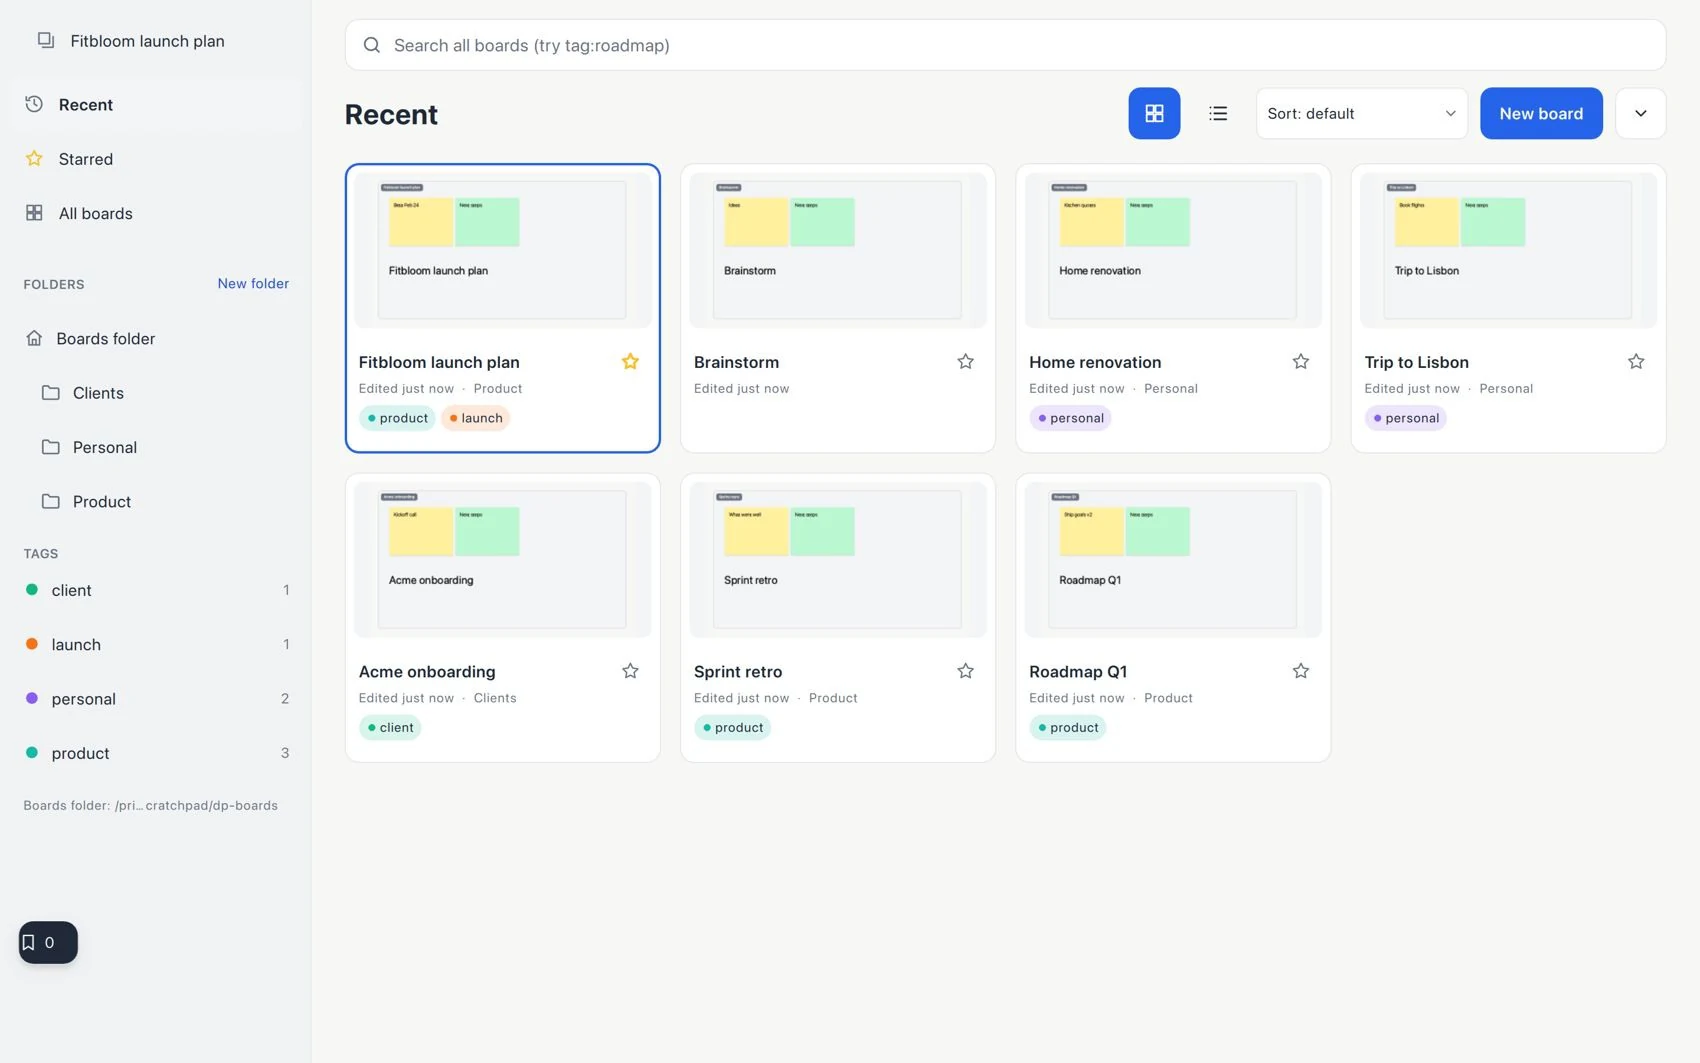Star the Home renovation board
Viewport: 1700px width, 1063px height.
point(1300,361)
